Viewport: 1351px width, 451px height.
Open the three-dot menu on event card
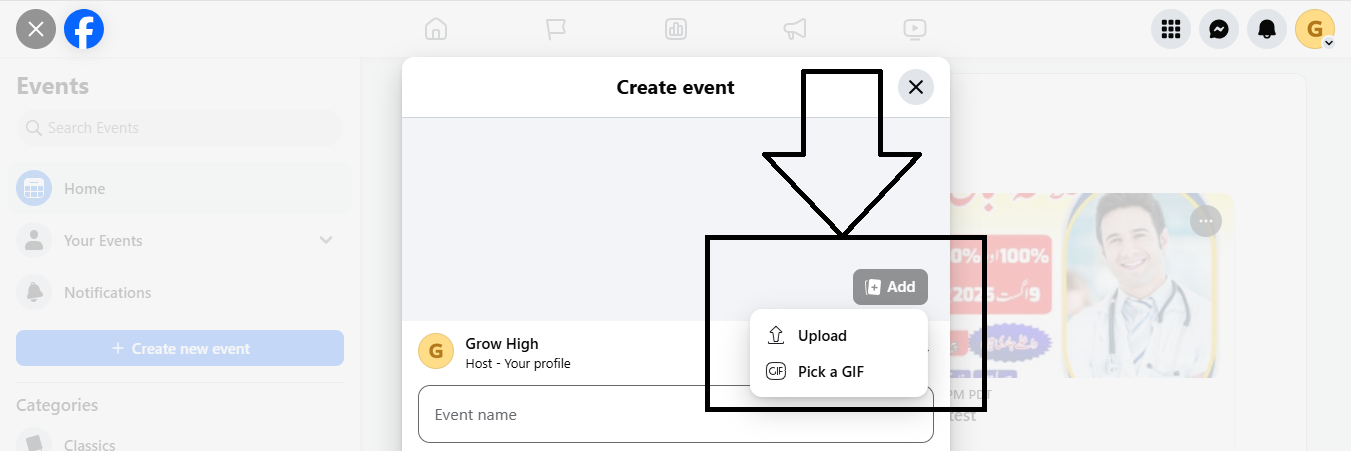click(x=1206, y=221)
